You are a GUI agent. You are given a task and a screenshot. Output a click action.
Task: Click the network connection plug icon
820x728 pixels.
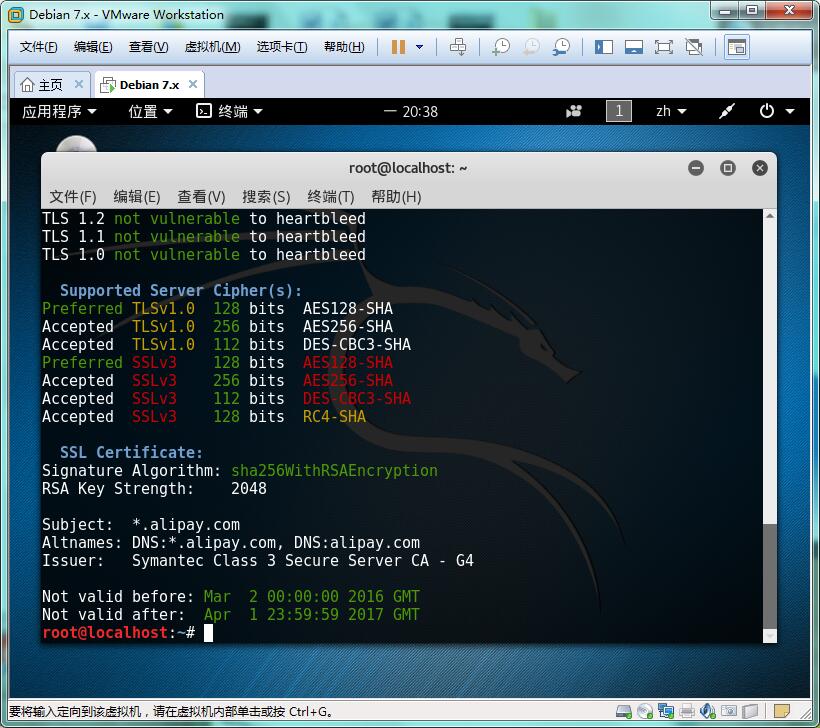(726, 111)
